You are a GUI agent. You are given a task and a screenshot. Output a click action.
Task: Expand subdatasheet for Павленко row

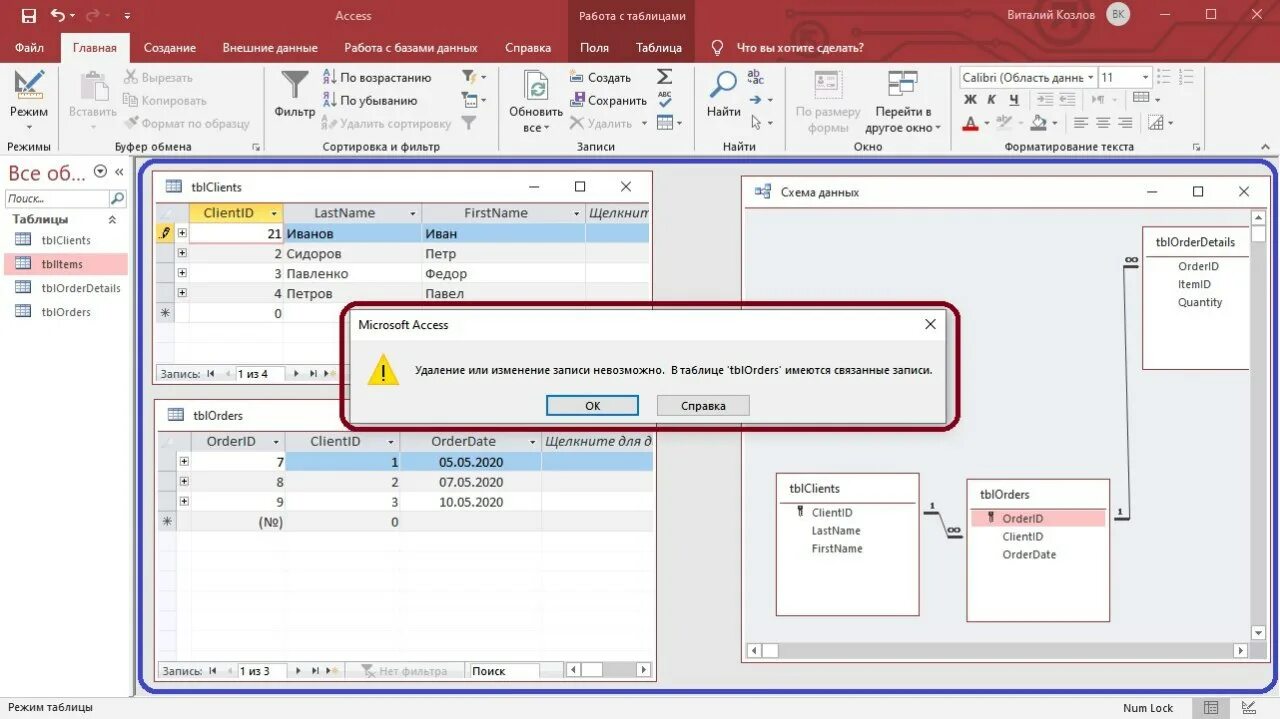pos(182,273)
